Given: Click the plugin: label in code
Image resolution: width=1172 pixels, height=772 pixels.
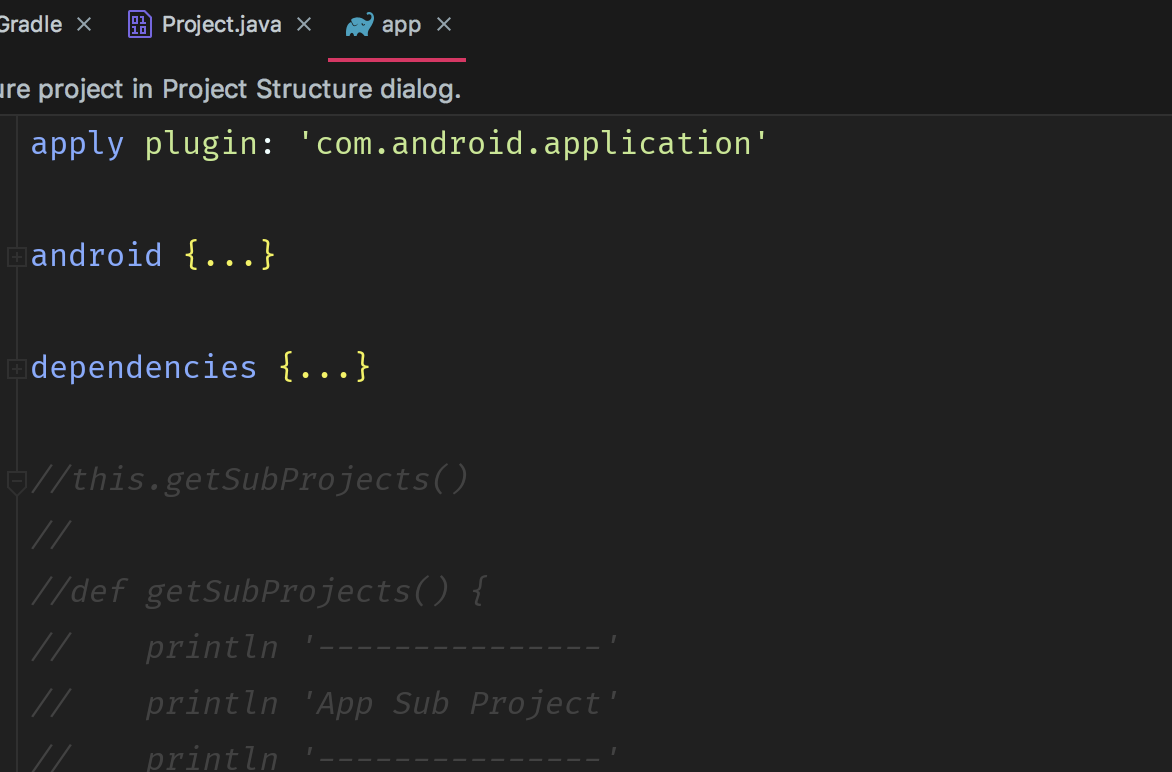Looking at the screenshot, I should [209, 144].
